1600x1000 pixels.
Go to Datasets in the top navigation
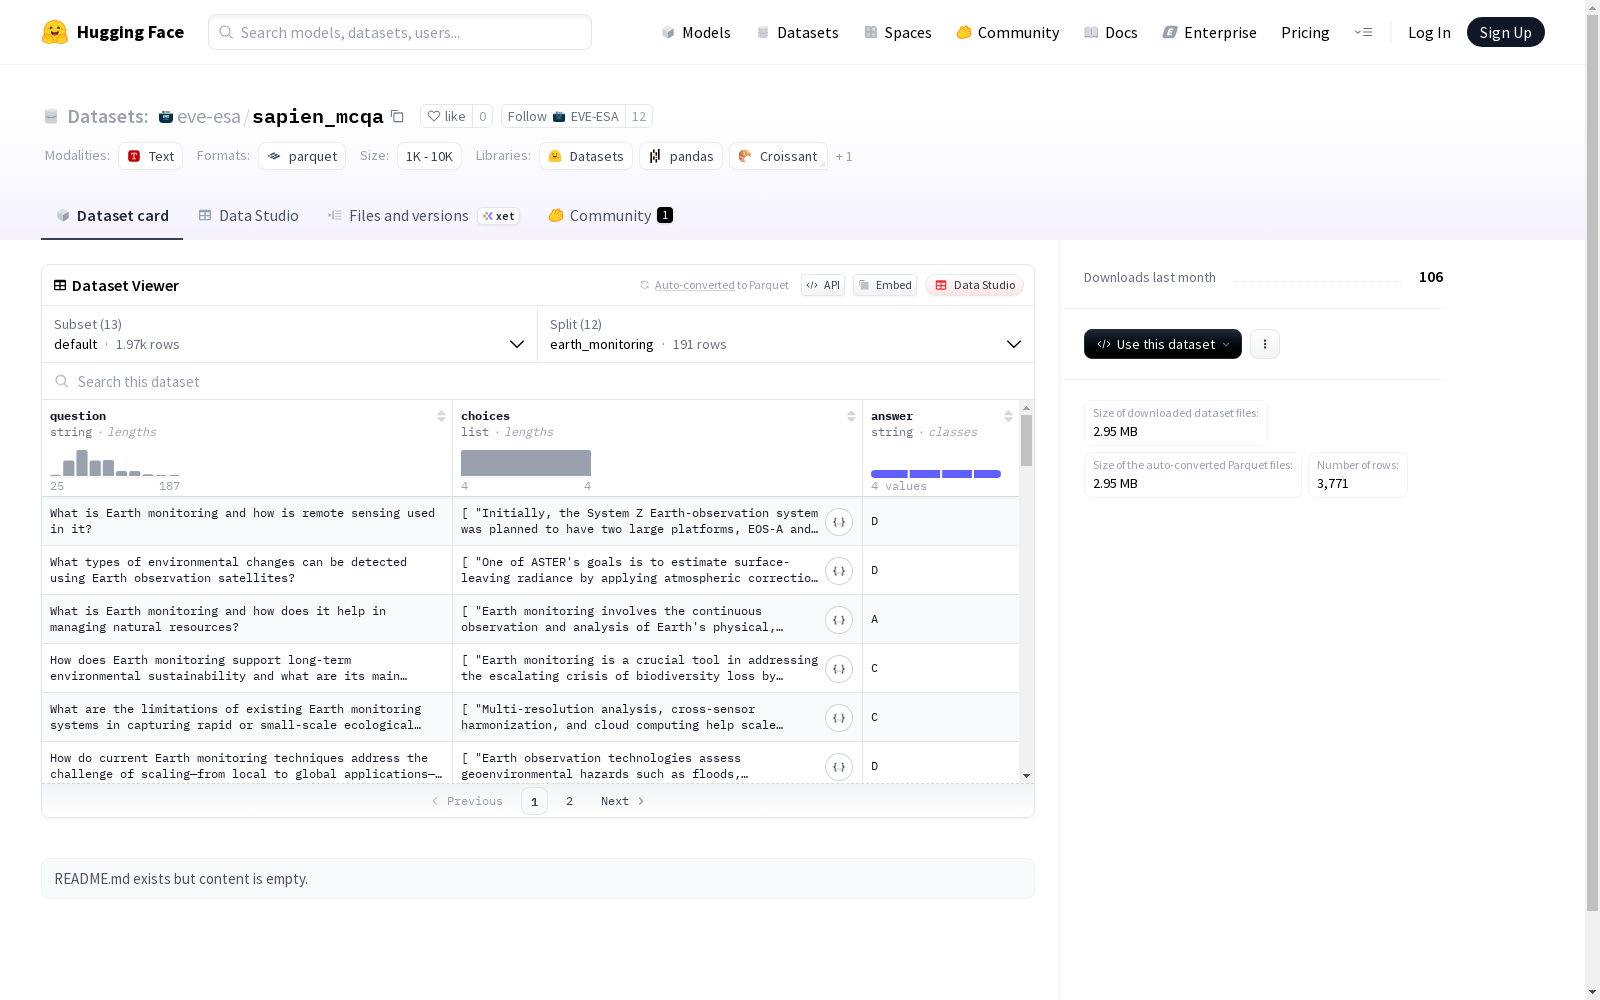797,32
